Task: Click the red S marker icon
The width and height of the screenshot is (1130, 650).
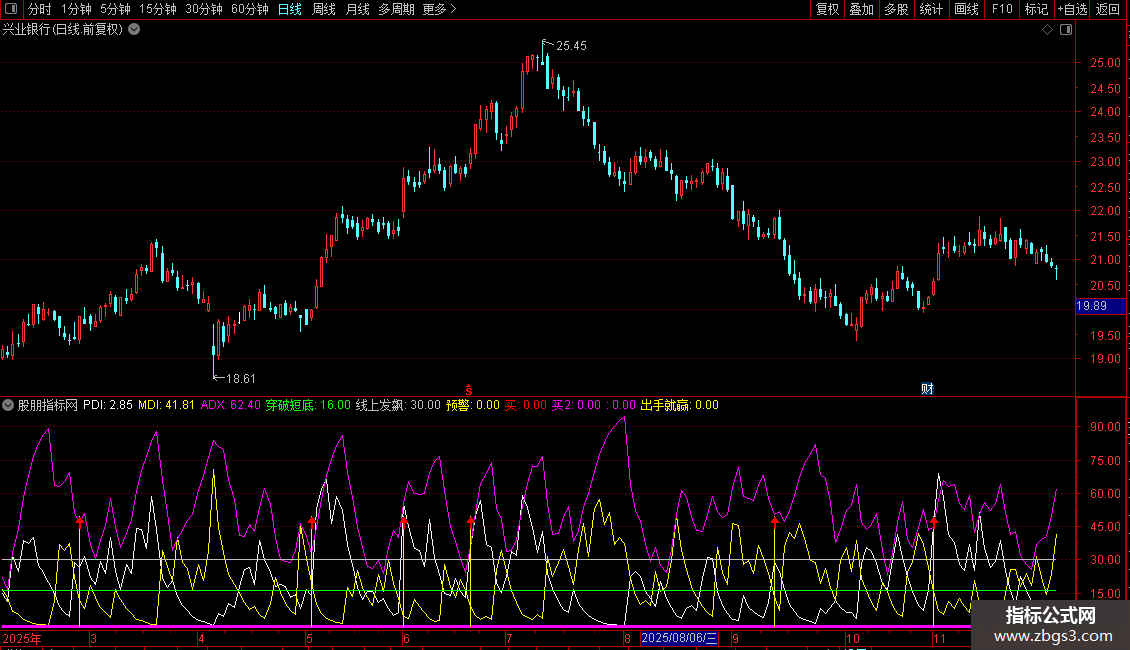Action: click(x=469, y=388)
